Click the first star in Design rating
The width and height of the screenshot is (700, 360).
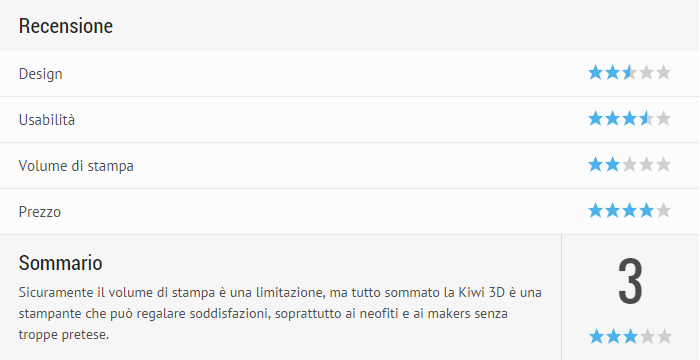(x=596, y=72)
